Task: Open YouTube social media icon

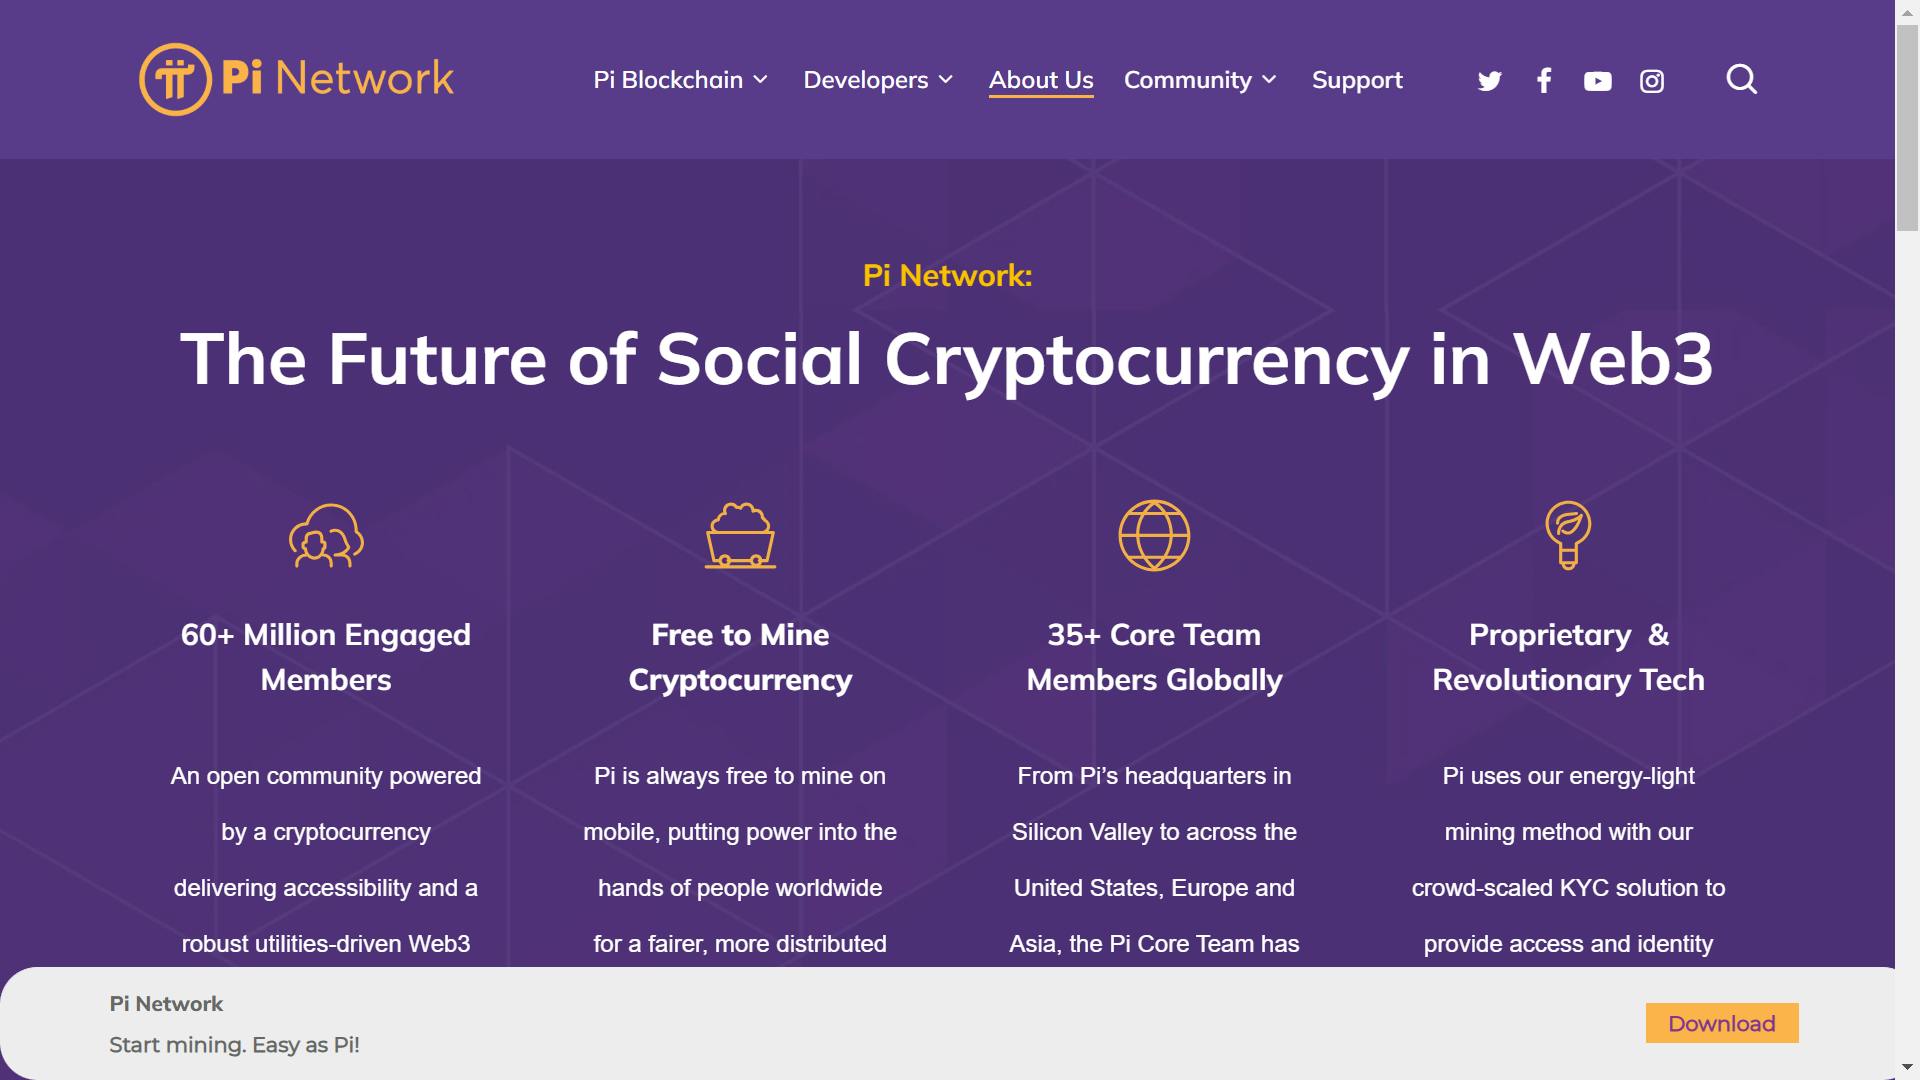Action: point(1597,79)
